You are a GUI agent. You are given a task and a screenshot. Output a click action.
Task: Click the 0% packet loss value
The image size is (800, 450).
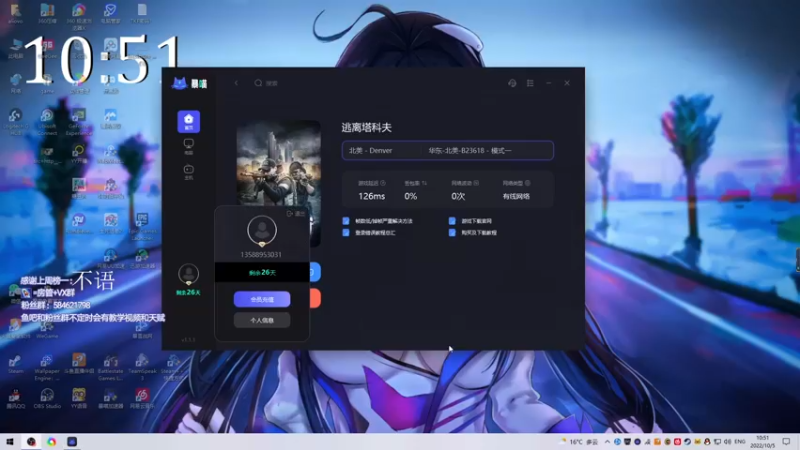click(x=411, y=196)
